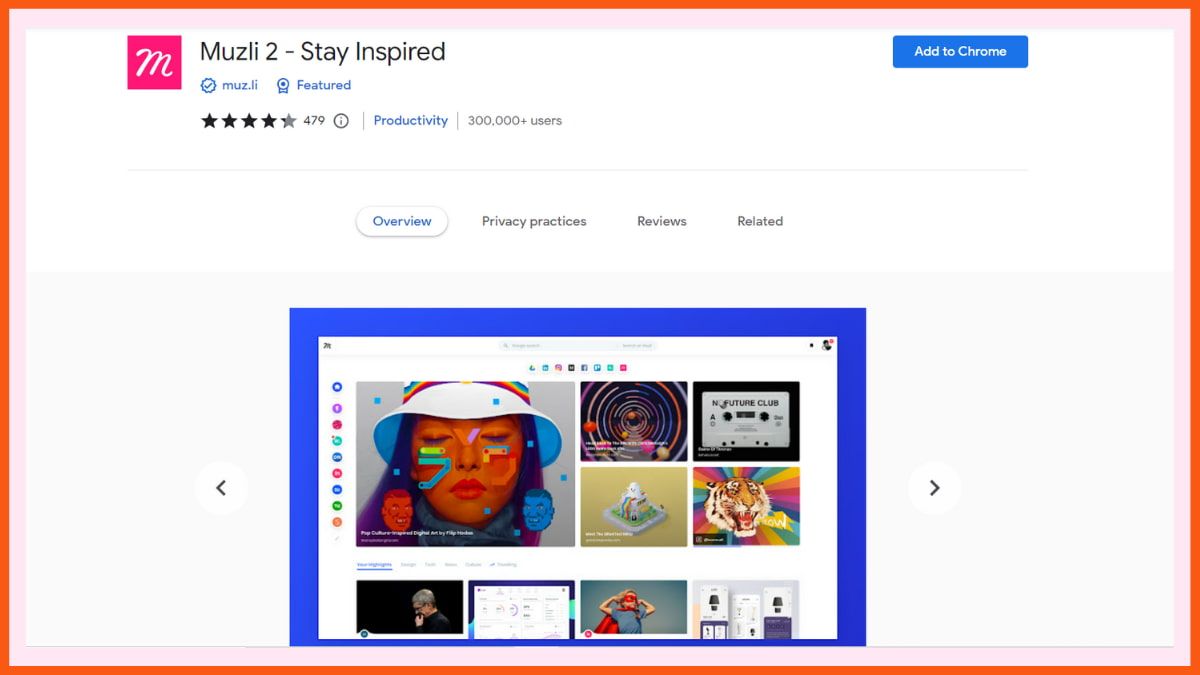
Task: Click the Add to Chrome button
Action: [x=959, y=51]
